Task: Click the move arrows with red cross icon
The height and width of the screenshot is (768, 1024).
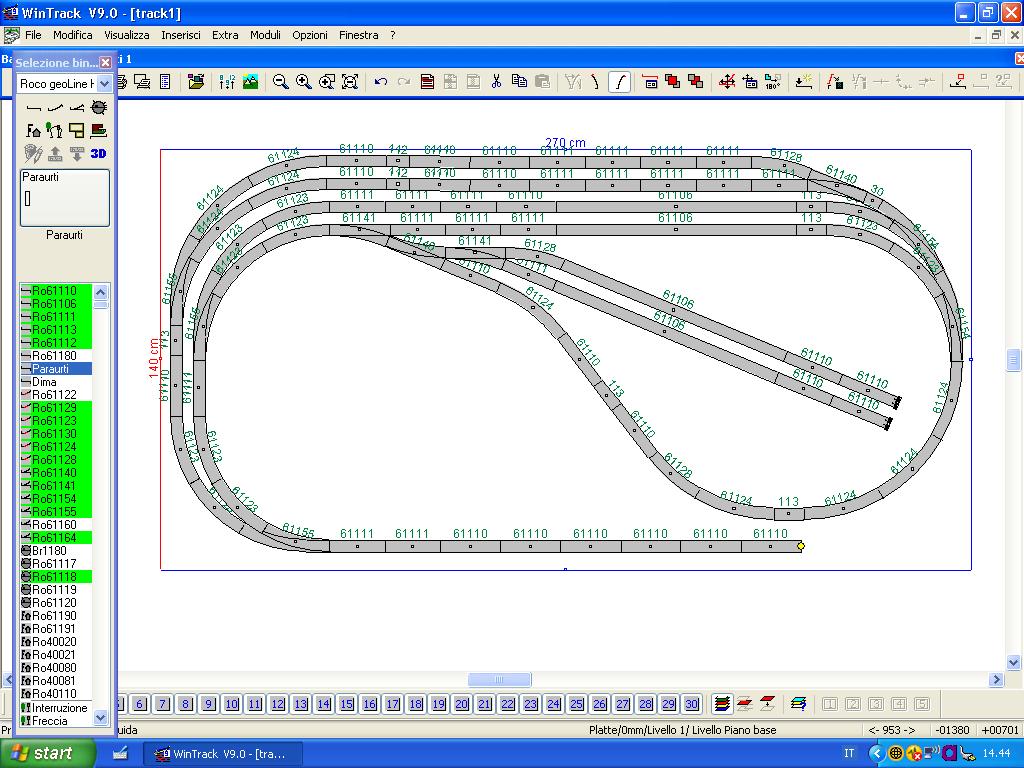Action: pyautogui.click(x=727, y=82)
